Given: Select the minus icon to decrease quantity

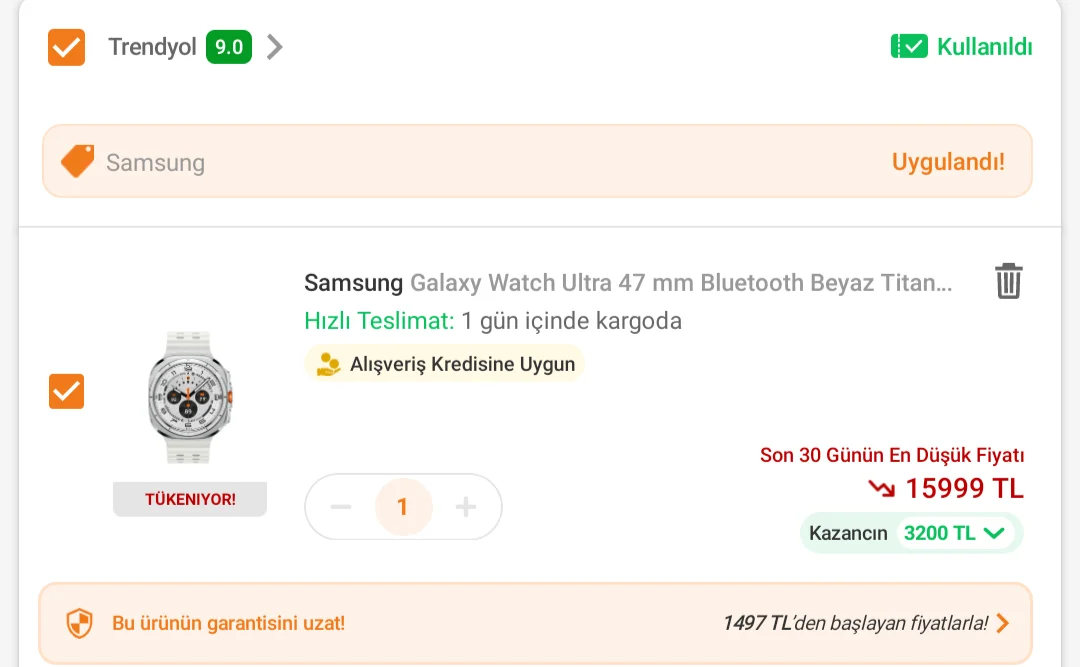Looking at the screenshot, I should pyautogui.click(x=340, y=507).
